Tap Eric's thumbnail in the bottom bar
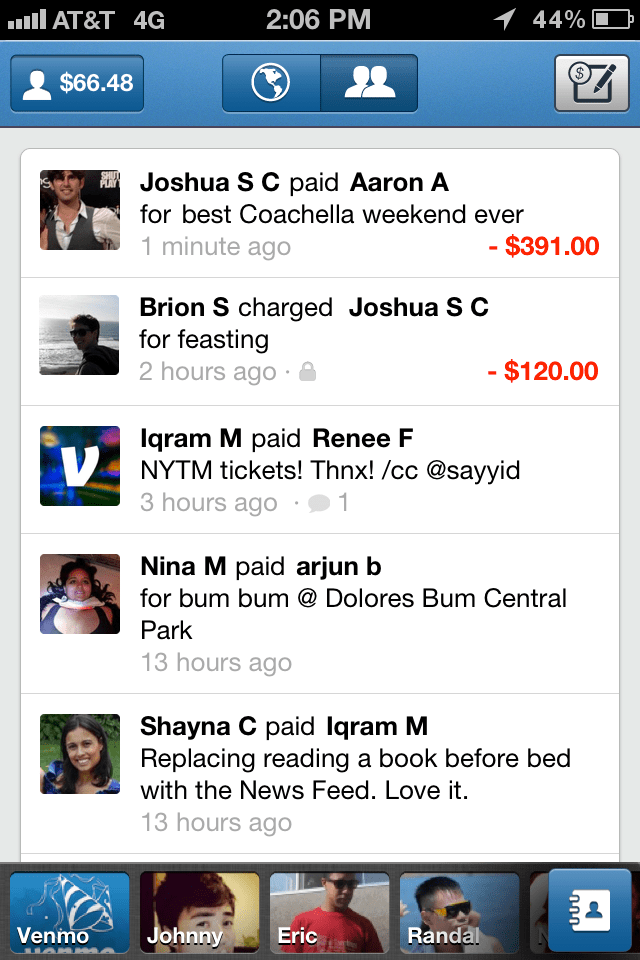640x960 pixels. tap(328, 910)
